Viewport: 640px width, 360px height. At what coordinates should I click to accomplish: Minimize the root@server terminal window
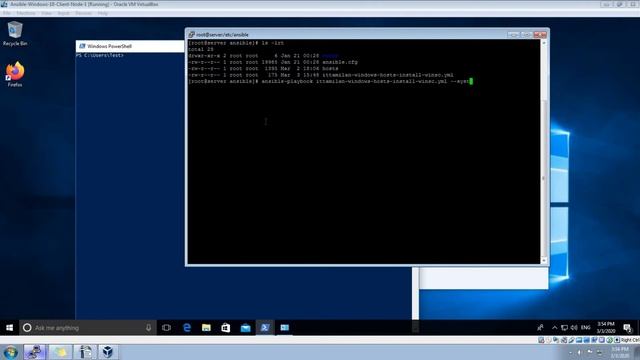[513, 35]
